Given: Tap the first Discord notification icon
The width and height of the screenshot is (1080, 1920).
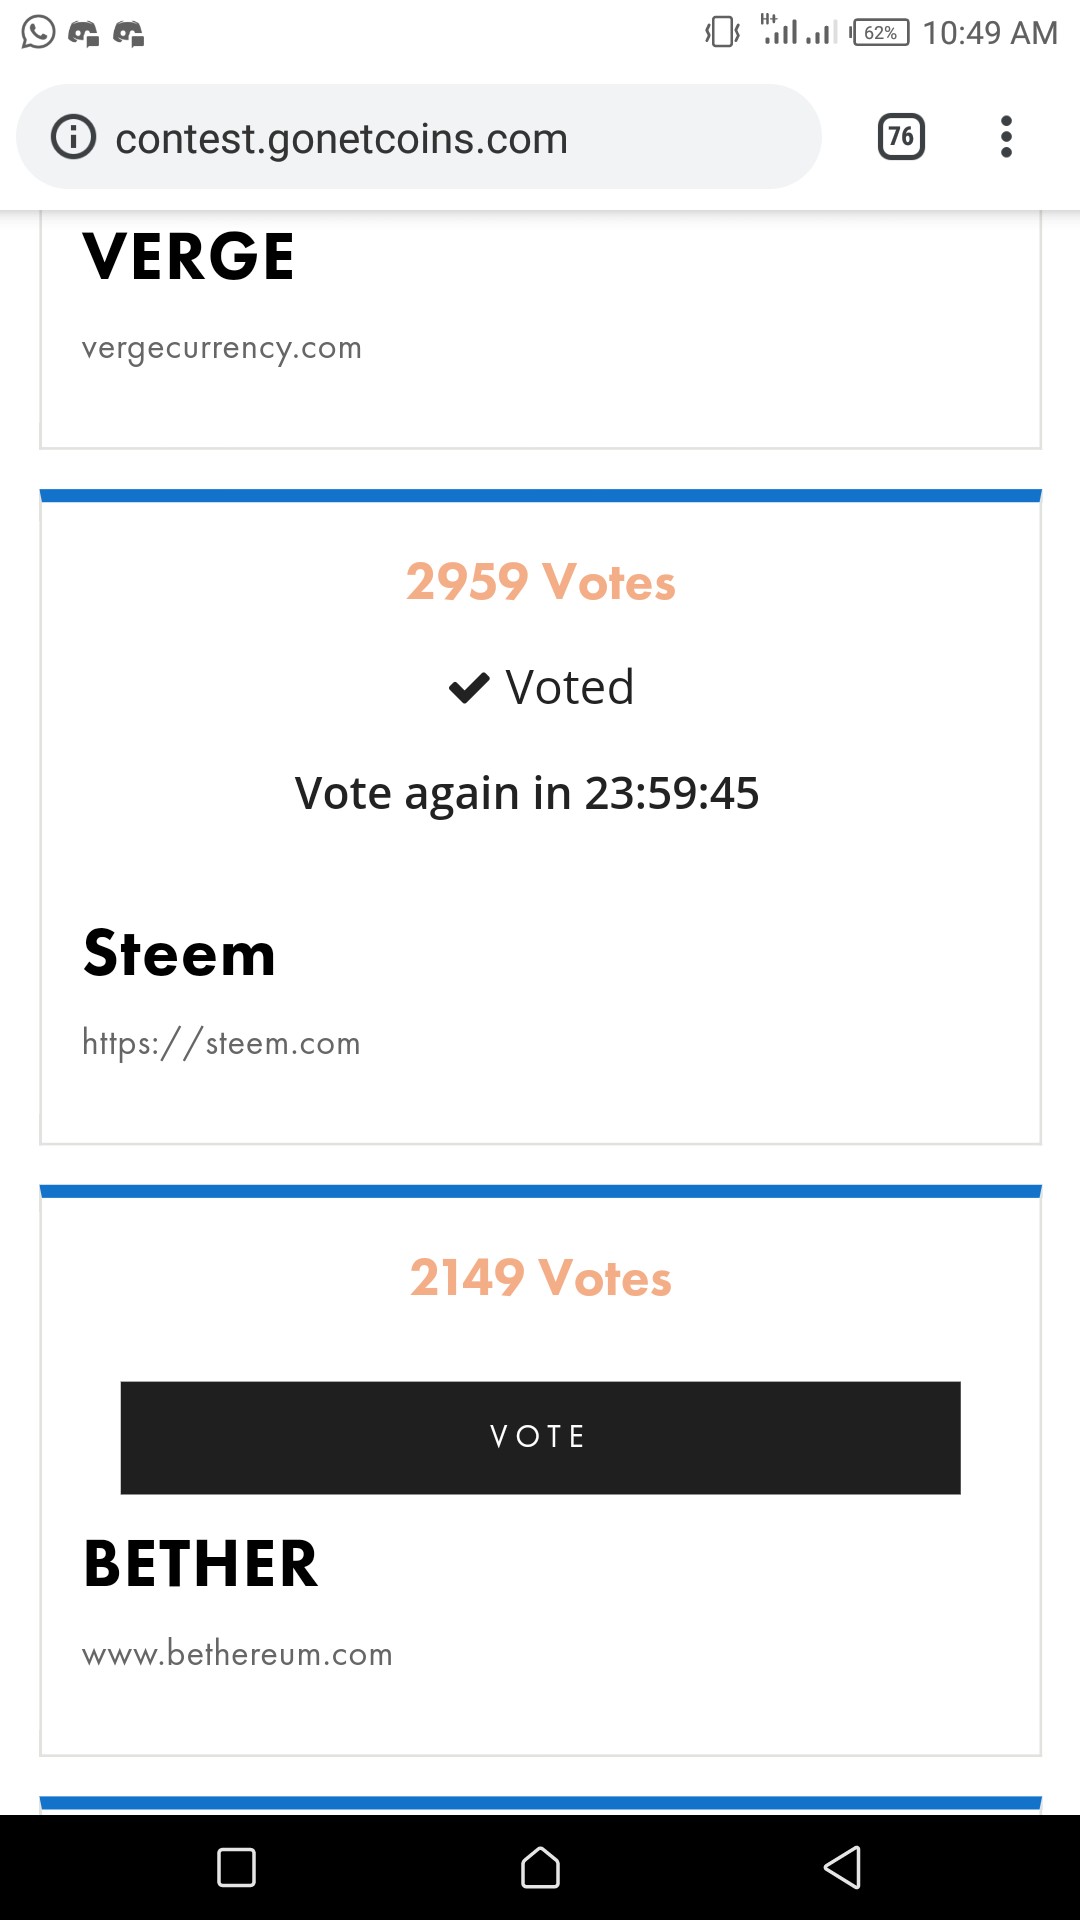Looking at the screenshot, I should (84, 34).
